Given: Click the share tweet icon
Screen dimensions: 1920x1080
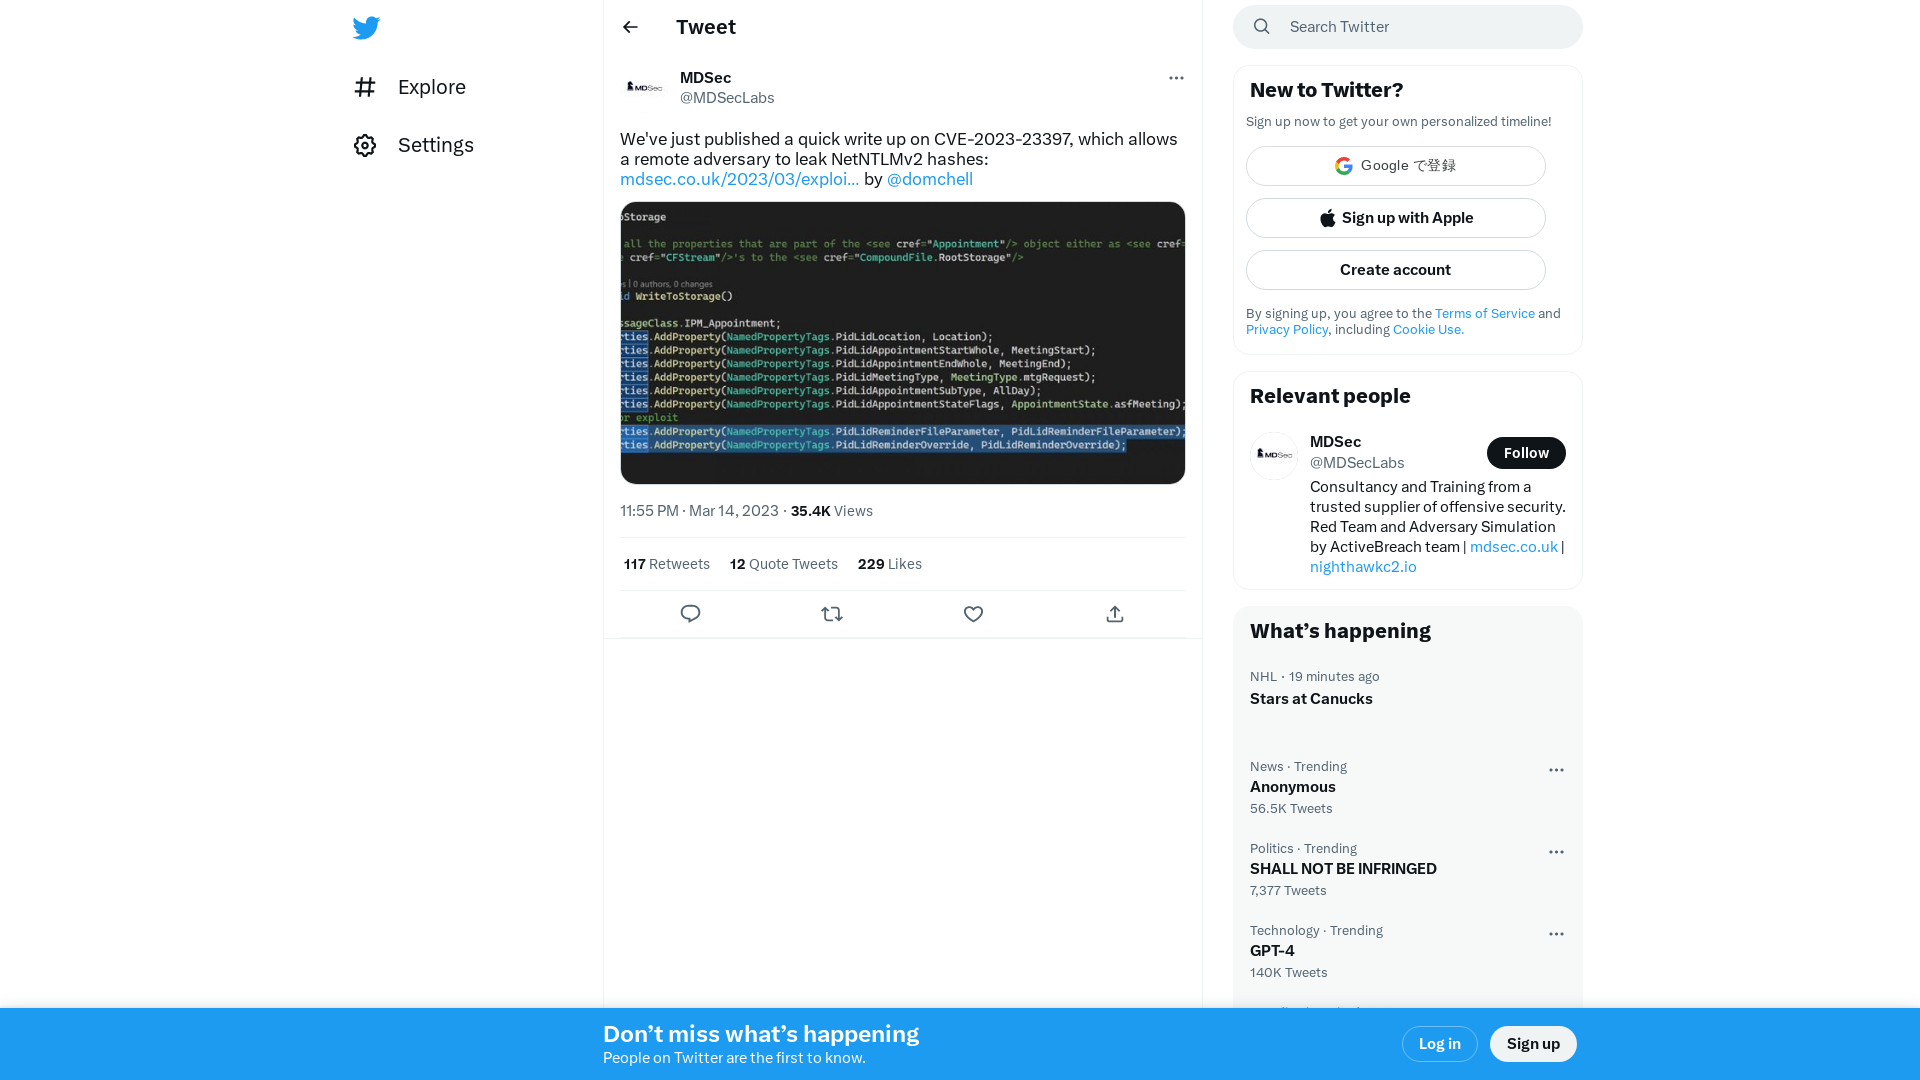Looking at the screenshot, I should point(1115,614).
